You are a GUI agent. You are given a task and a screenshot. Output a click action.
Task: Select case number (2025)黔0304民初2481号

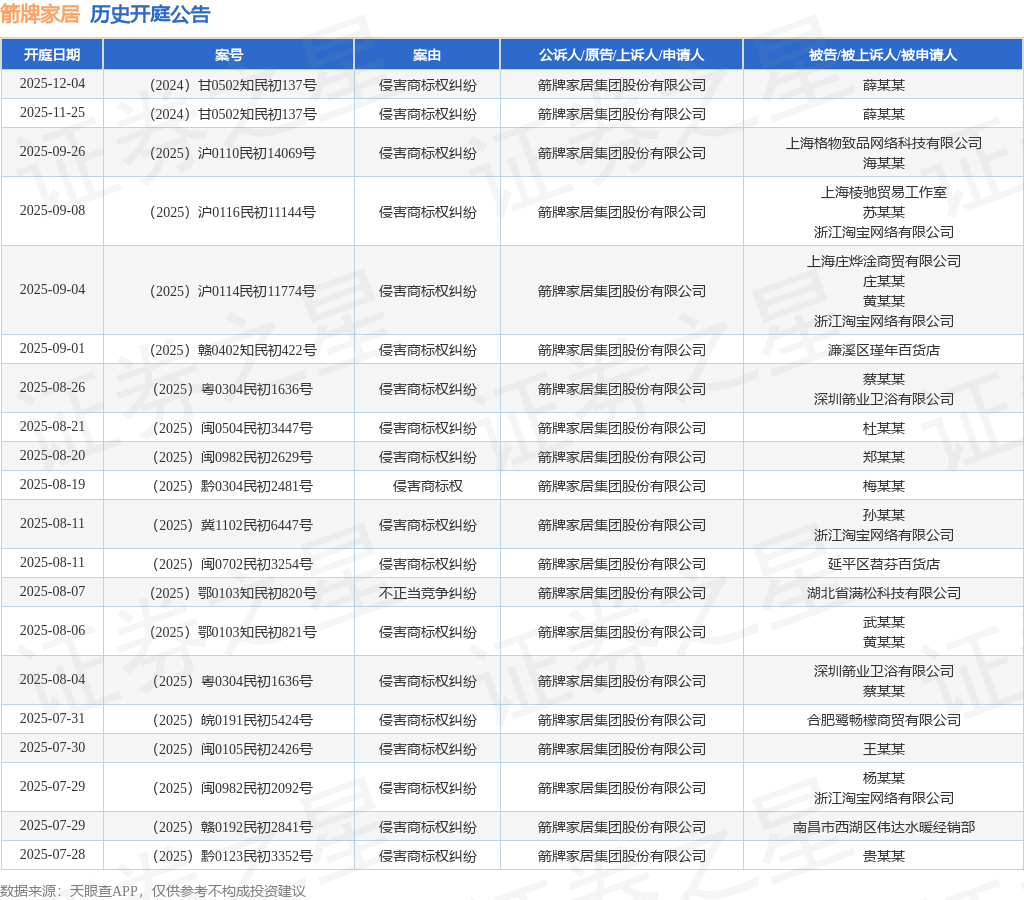click(x=232, y=487)
